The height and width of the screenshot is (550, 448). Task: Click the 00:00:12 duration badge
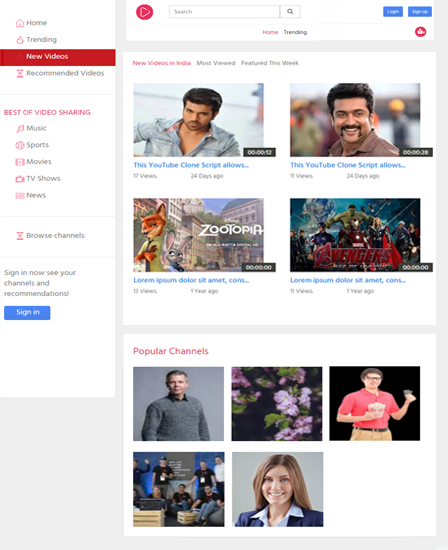260,152
